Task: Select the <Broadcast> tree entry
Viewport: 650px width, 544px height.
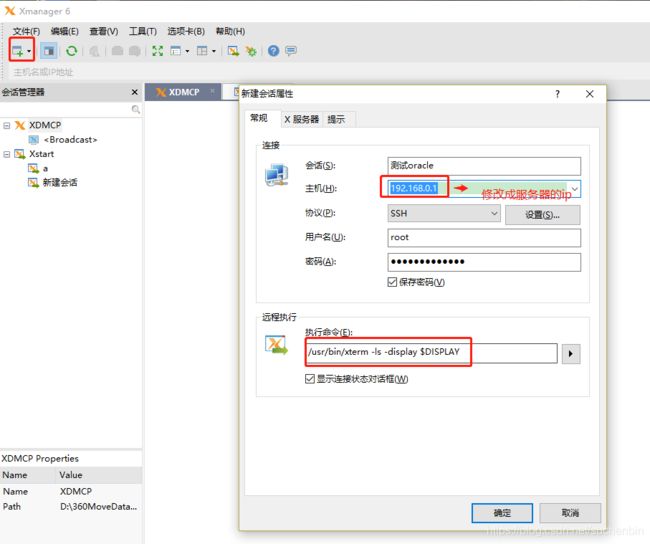Action: (x=70, y=140)
